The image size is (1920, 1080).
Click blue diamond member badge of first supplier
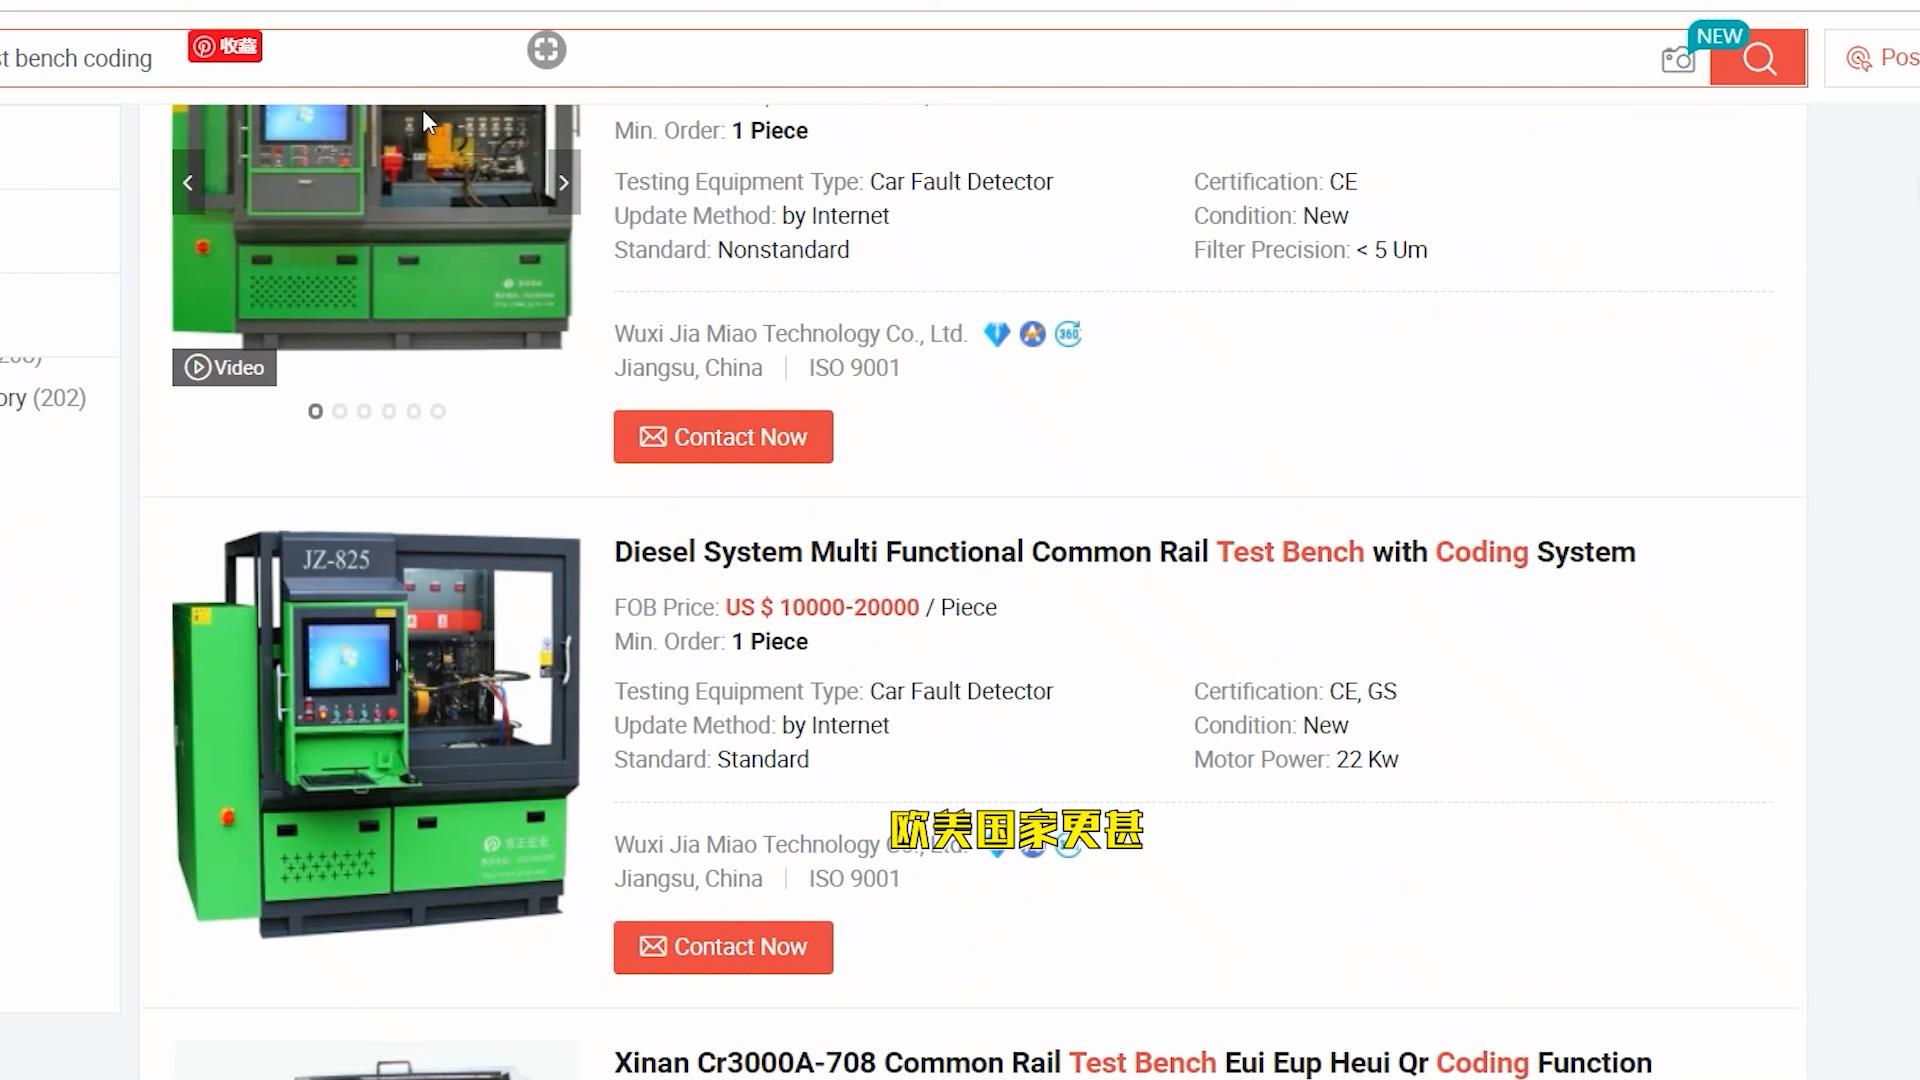coord(996,334)
